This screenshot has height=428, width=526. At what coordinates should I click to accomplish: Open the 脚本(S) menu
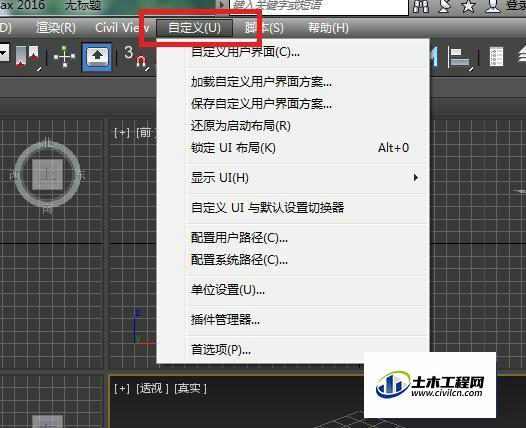(x=264, y=28)
